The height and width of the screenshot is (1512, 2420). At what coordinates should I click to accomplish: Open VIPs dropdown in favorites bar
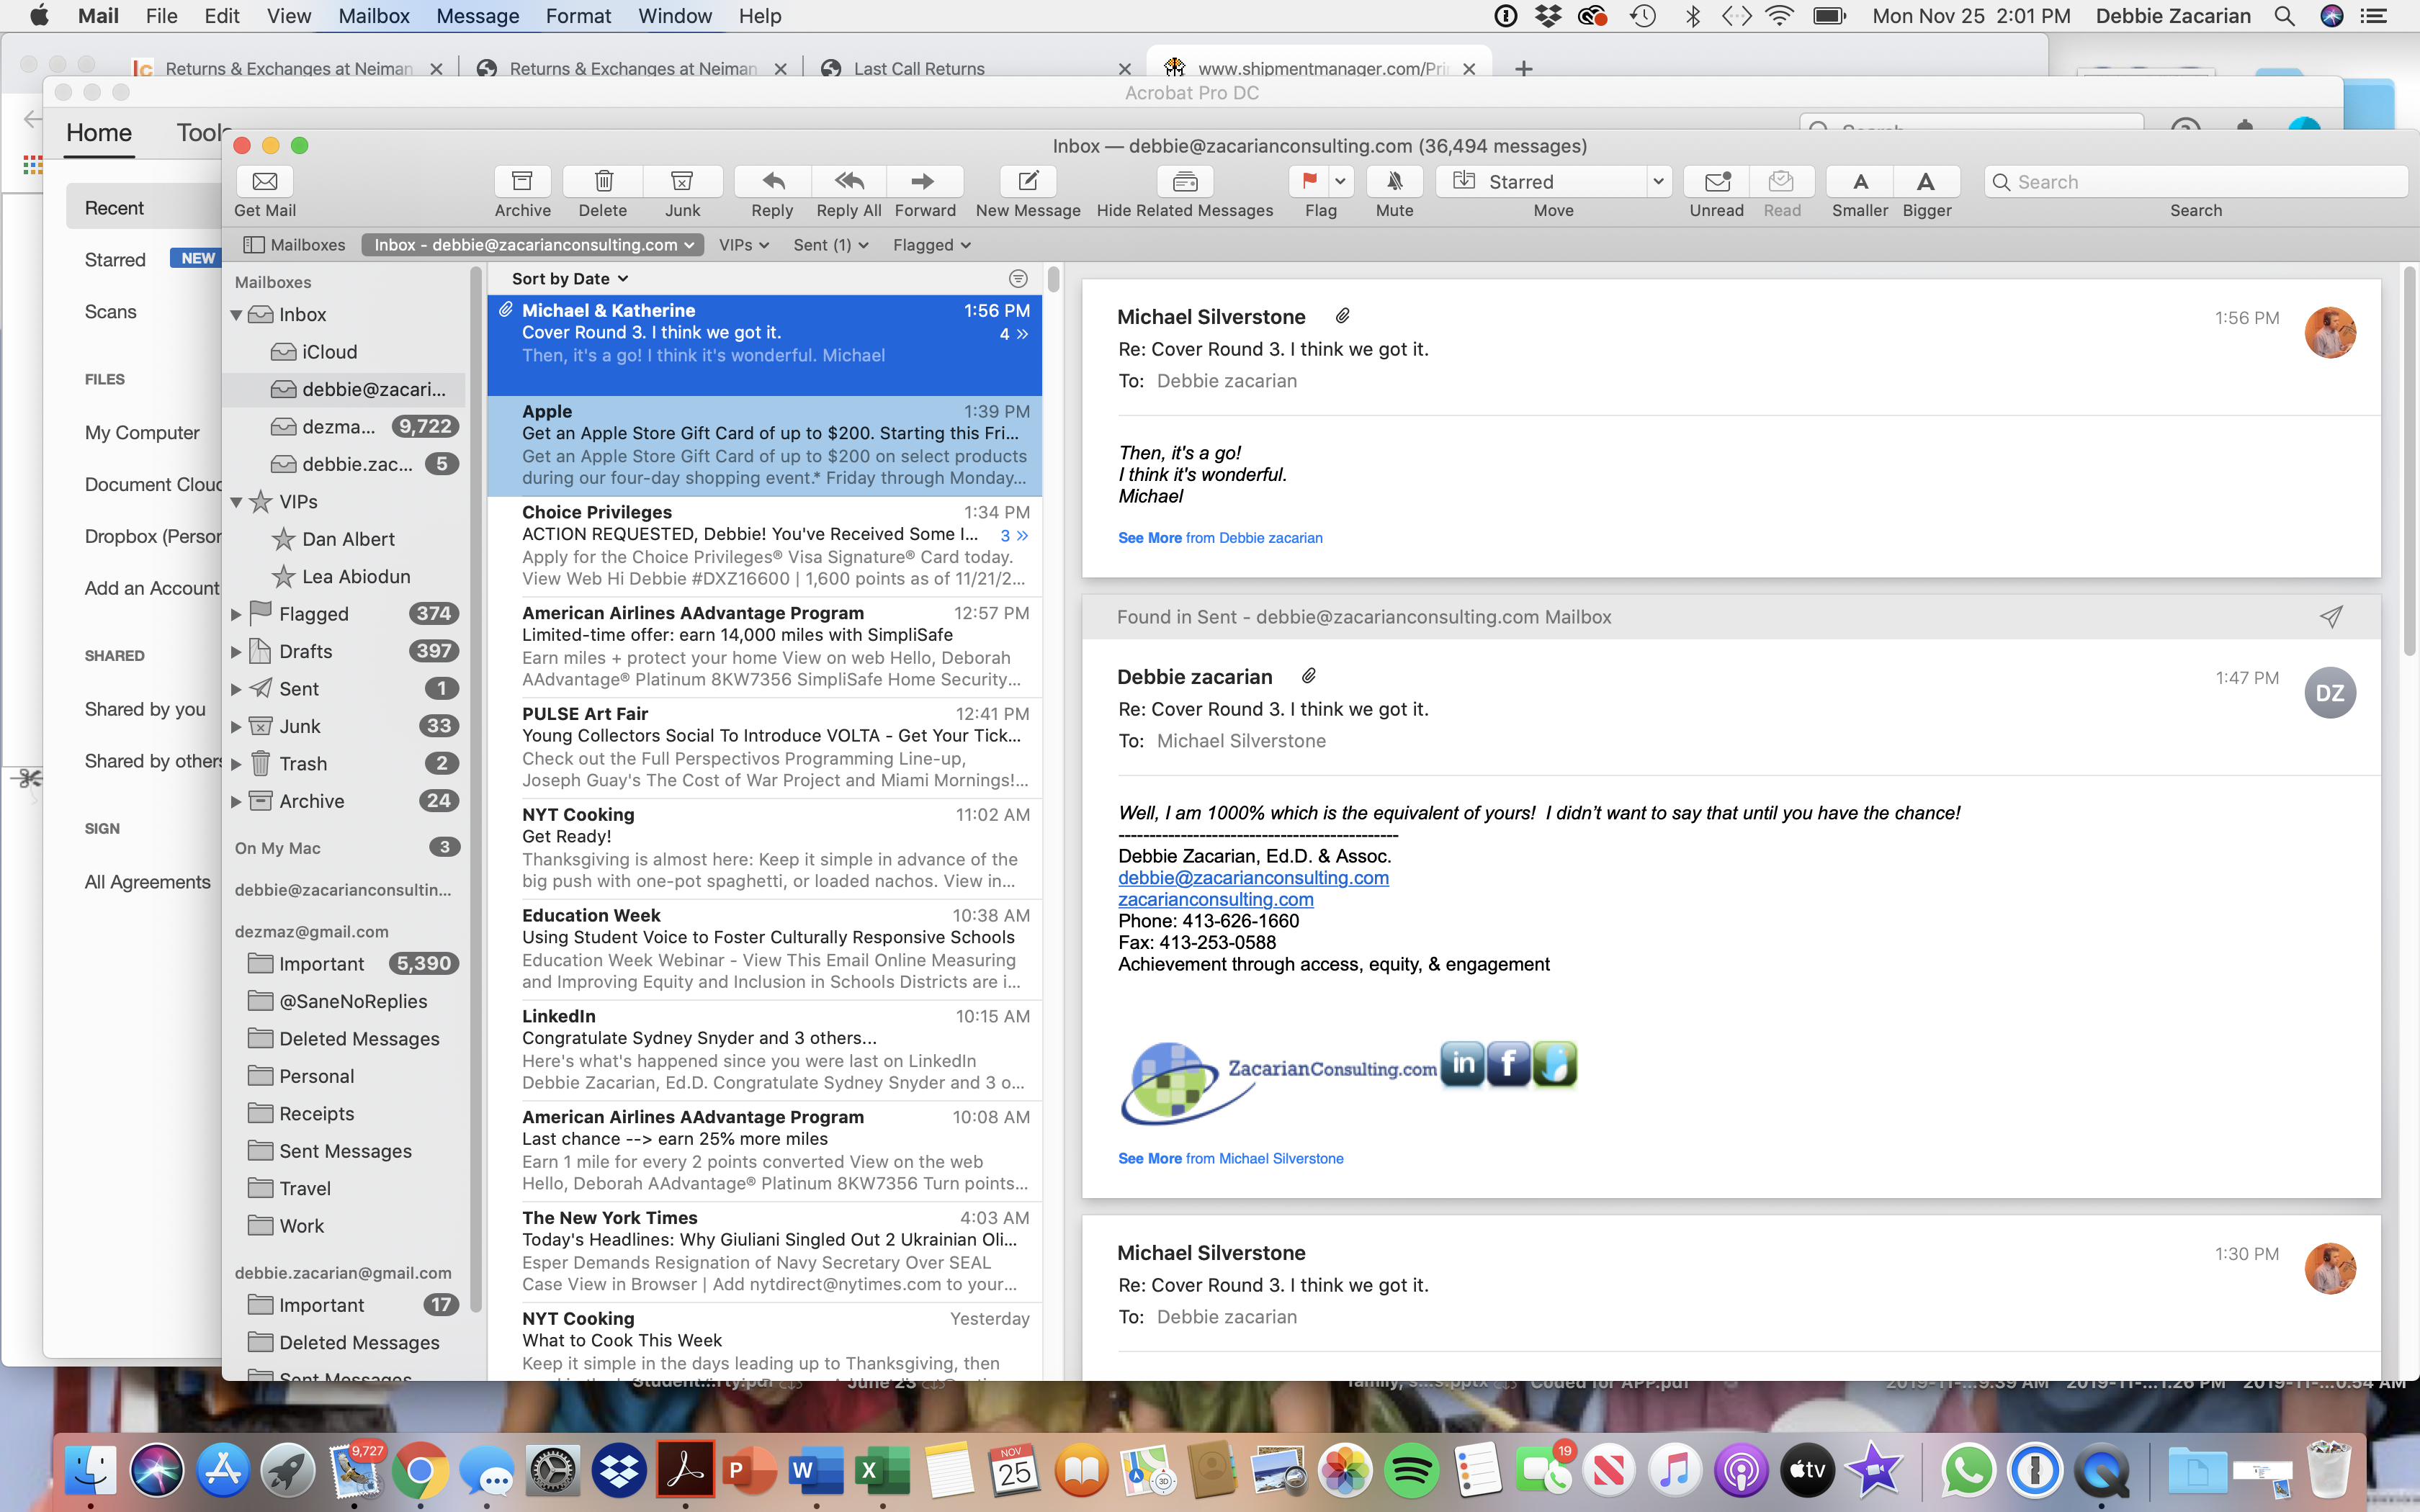coord(744,245)
